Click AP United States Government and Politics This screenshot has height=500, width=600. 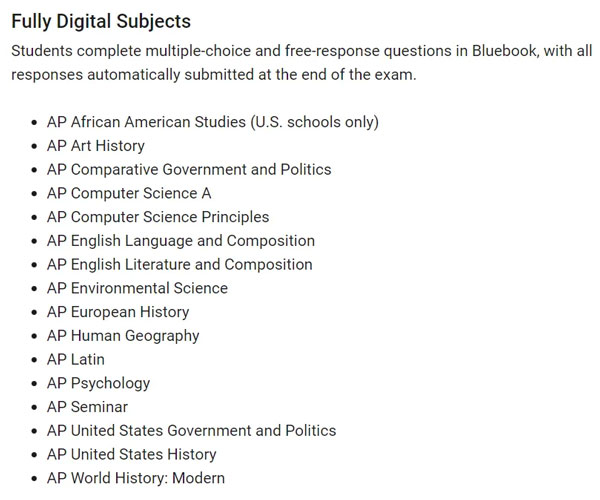tap(191, 430)
